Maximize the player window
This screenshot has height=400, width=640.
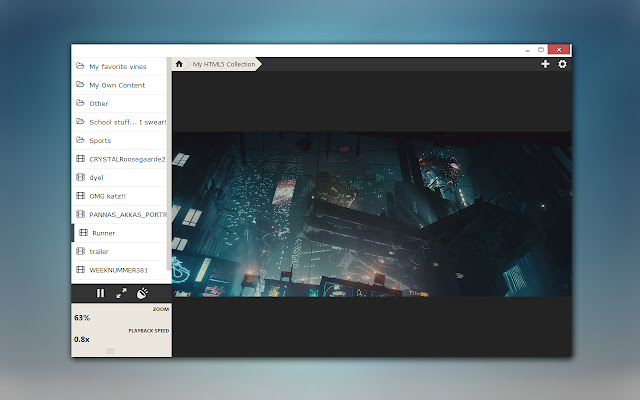(541, 50)
